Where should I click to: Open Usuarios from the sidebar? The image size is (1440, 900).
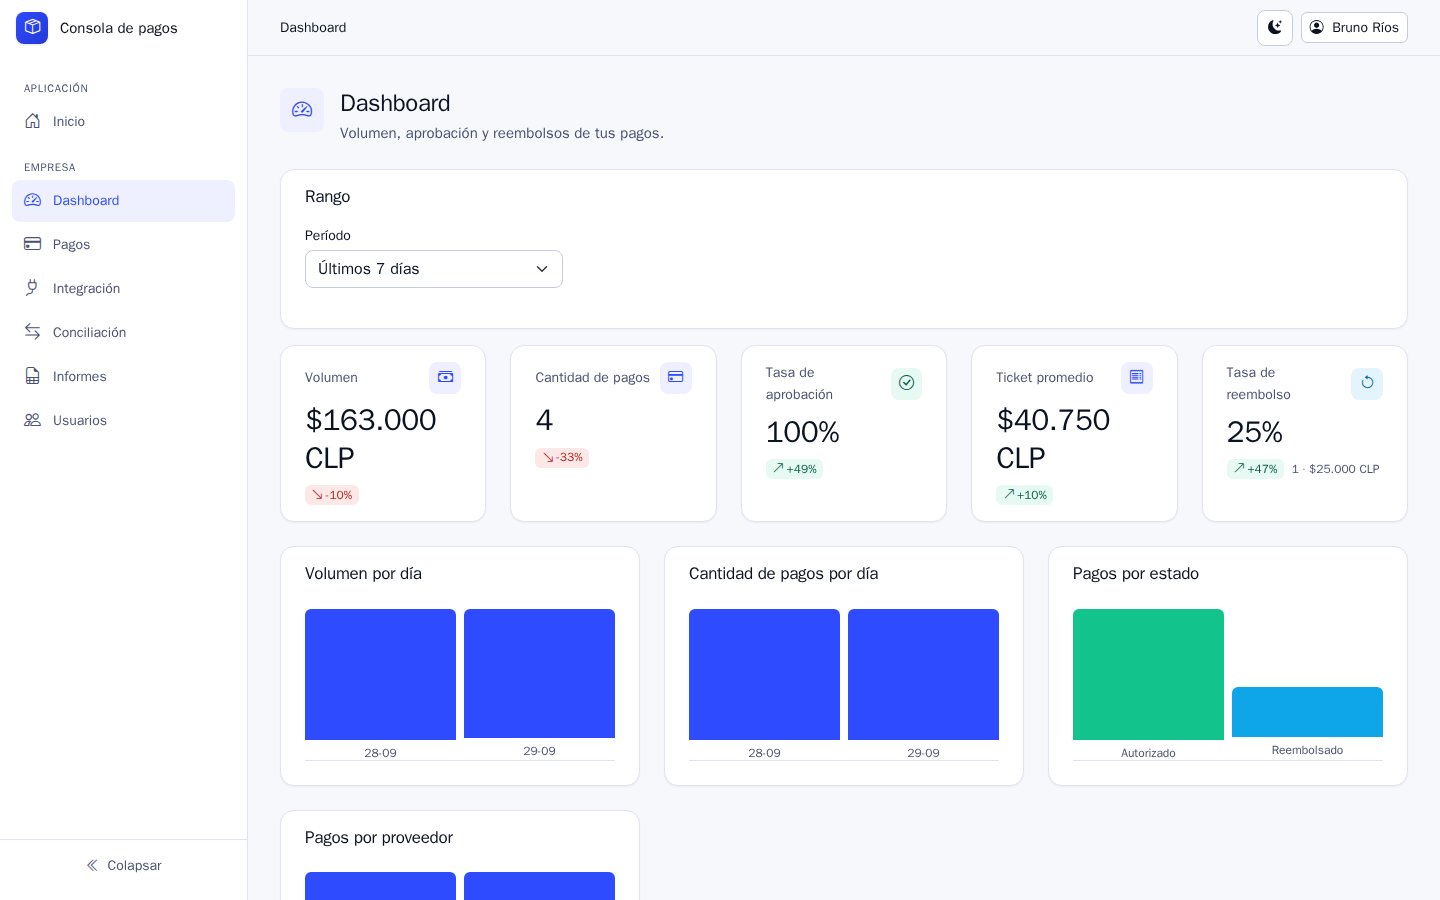tap(123, 421)
